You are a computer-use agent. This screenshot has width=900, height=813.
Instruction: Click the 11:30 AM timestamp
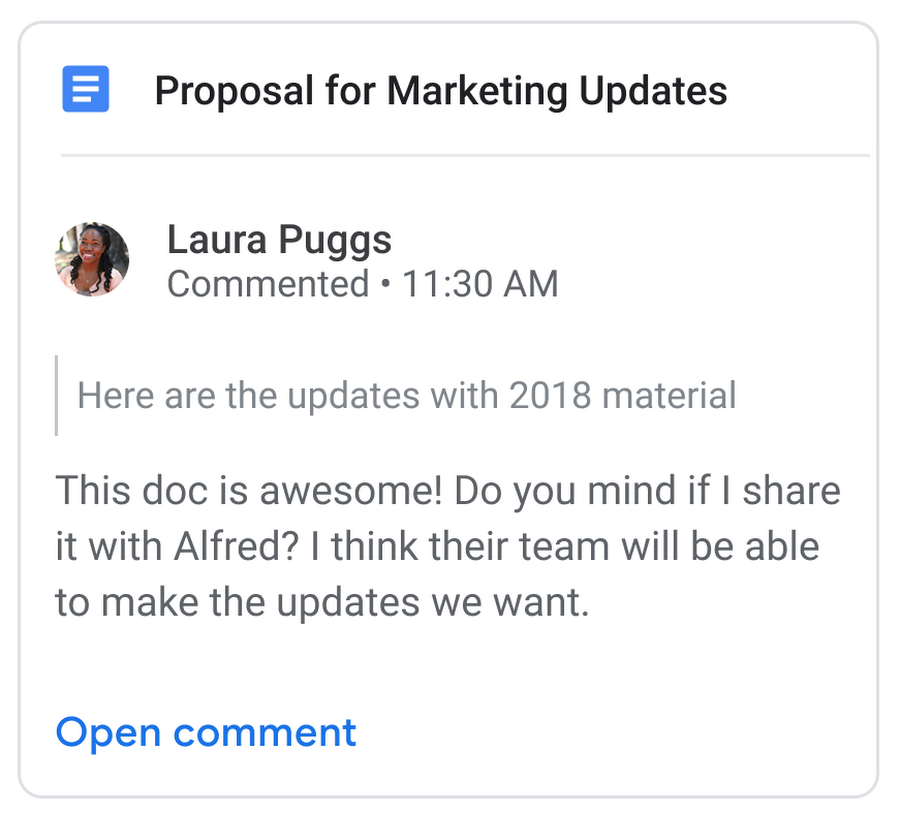[x=480, y=284]
